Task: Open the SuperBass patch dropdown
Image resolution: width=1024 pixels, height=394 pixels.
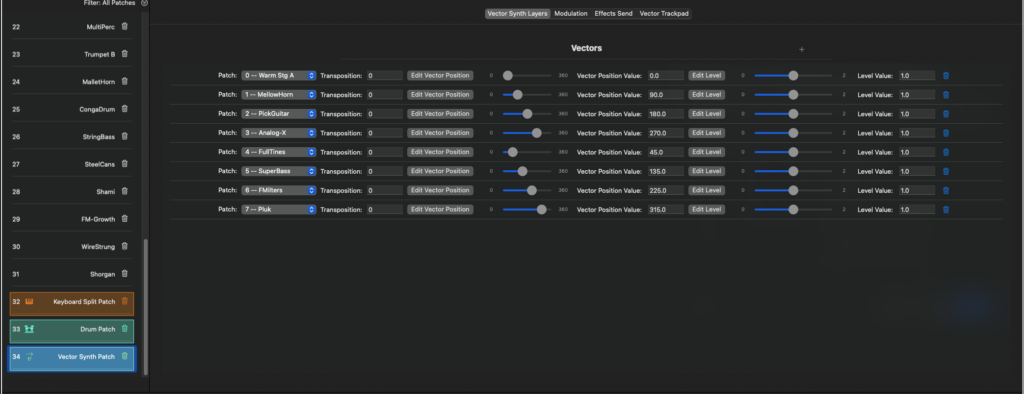Action: [279, 171]
